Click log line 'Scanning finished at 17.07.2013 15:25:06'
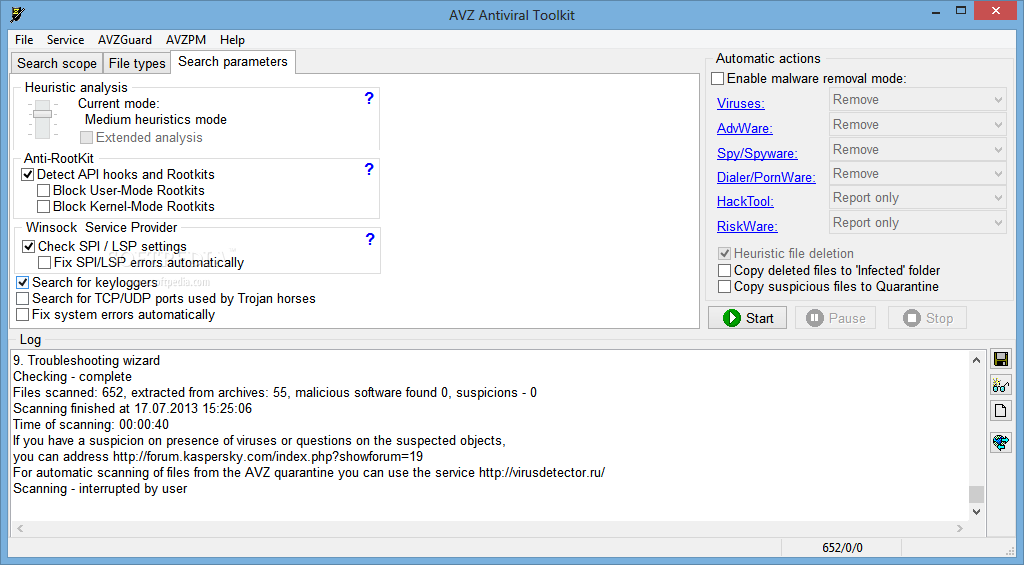The width and height of the screenshot is (1024, 565). click(x=133, y=409)
